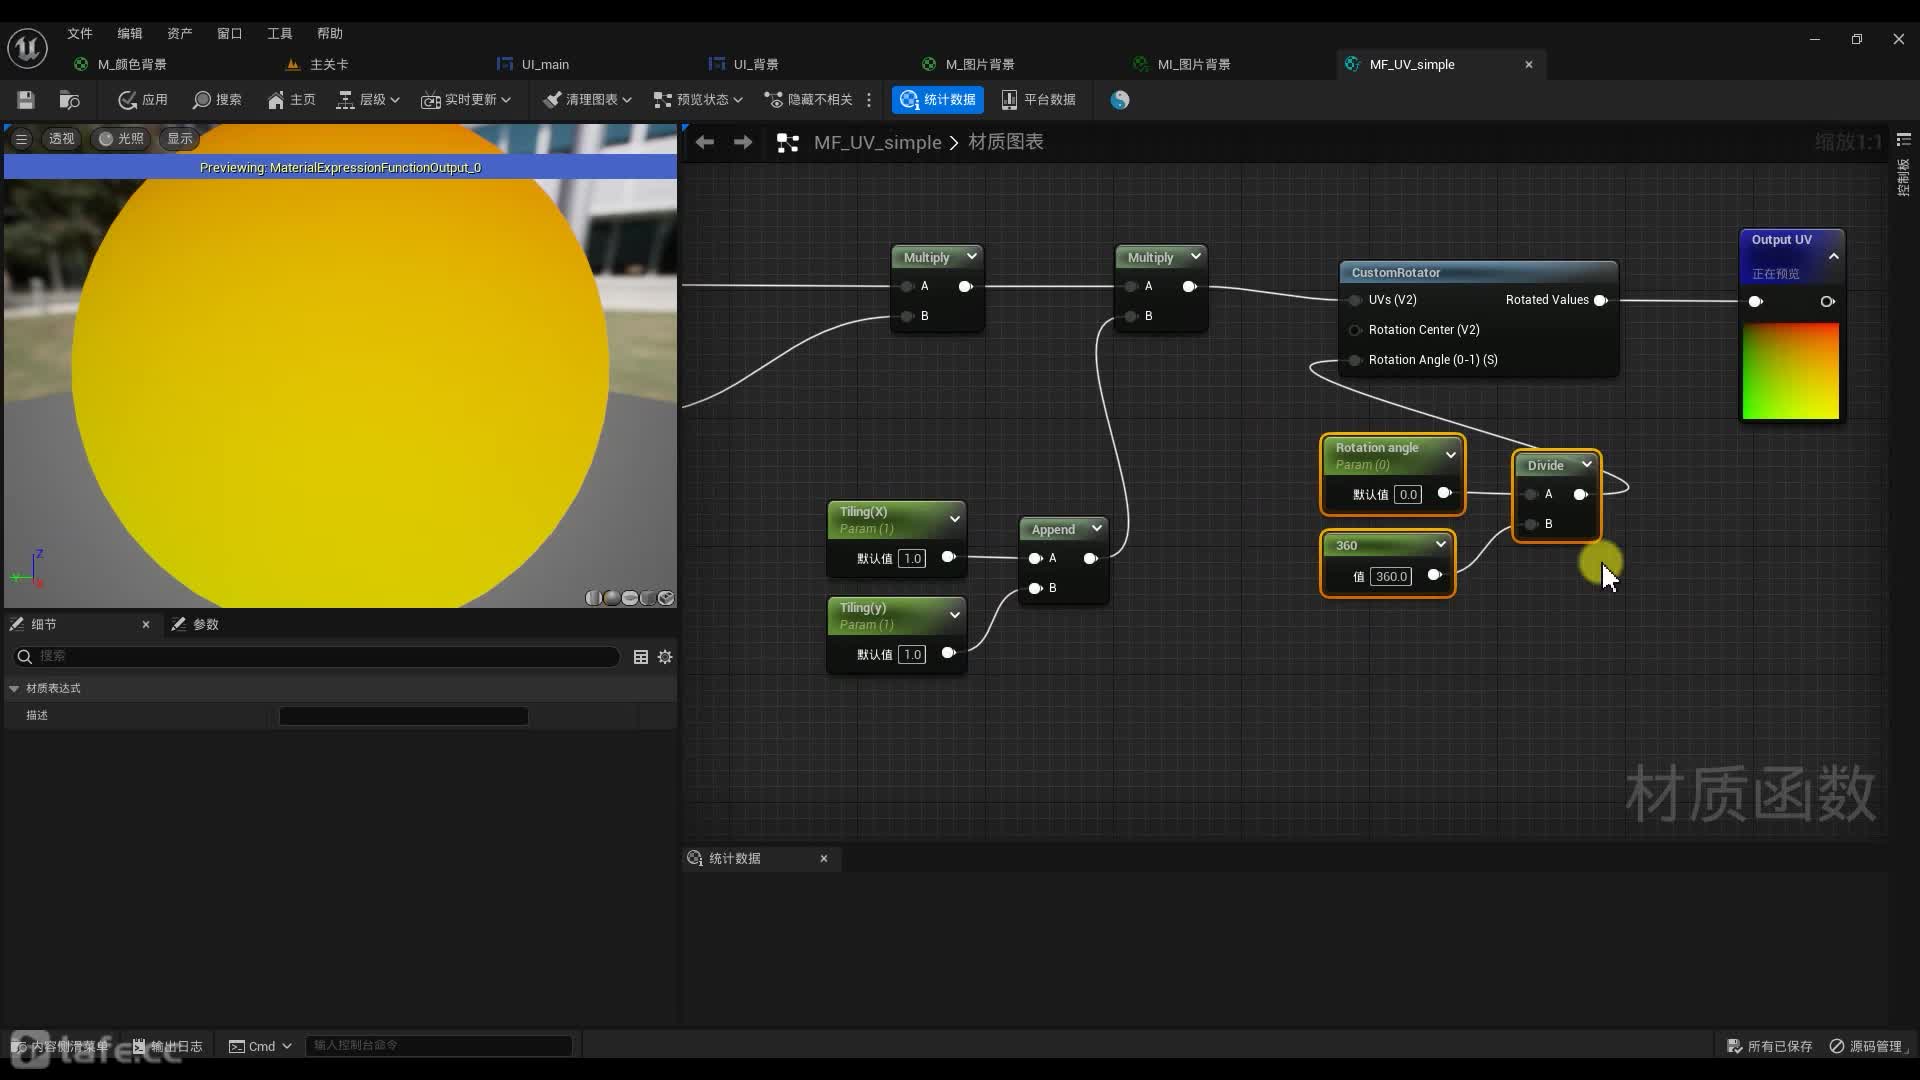
Task: Toggle 隐藏不相关 hide unrelated nodes
Action: point(808,100)
